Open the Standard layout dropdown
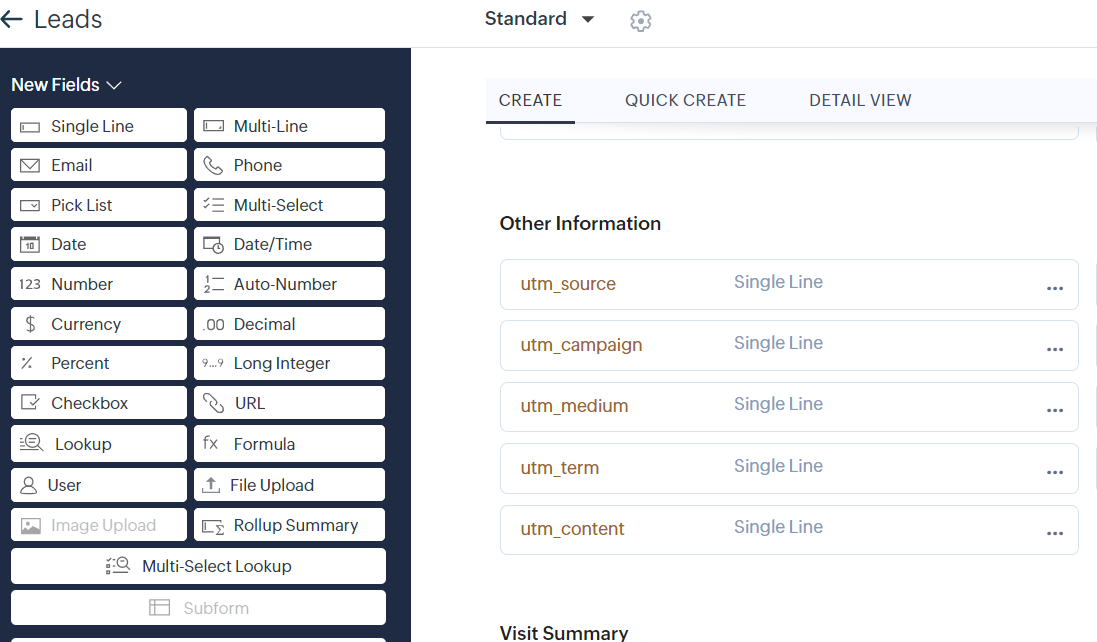The width and height of the screenshot is (1097, 642). pyautogui.click(x=539, y=19)
